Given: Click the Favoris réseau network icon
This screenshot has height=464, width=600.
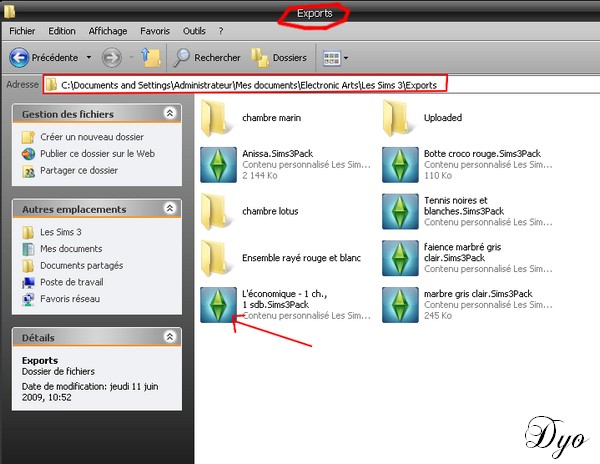Looking at the screenshot, I should pyautogui.click(x=28, y=300).
